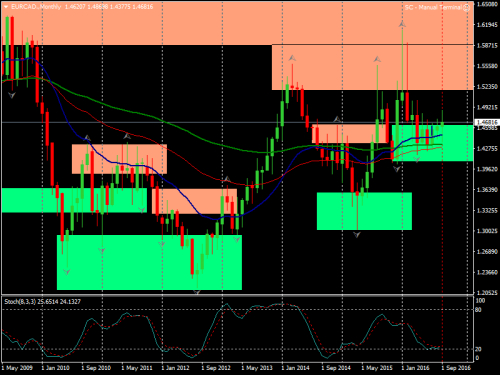500x375 pixels.
Task: Click the Stoch(8,3,3) indicator label
Action: coord(20,302)
